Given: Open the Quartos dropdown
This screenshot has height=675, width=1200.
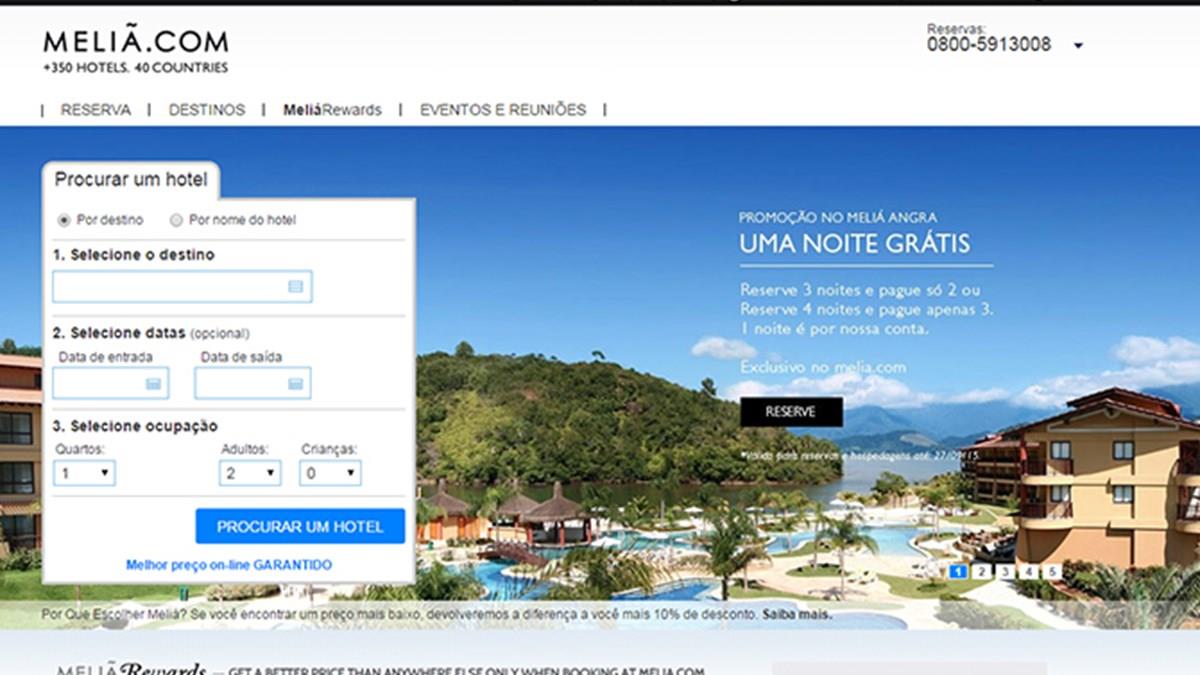Looking at the screenshot, I should (x=85, y=473).
